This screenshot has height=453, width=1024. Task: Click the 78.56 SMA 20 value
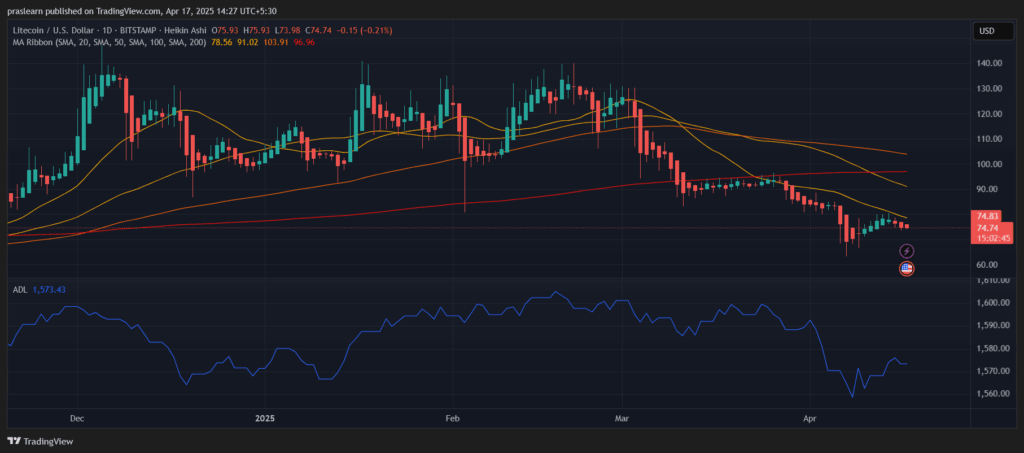click(x=220, y=42)
